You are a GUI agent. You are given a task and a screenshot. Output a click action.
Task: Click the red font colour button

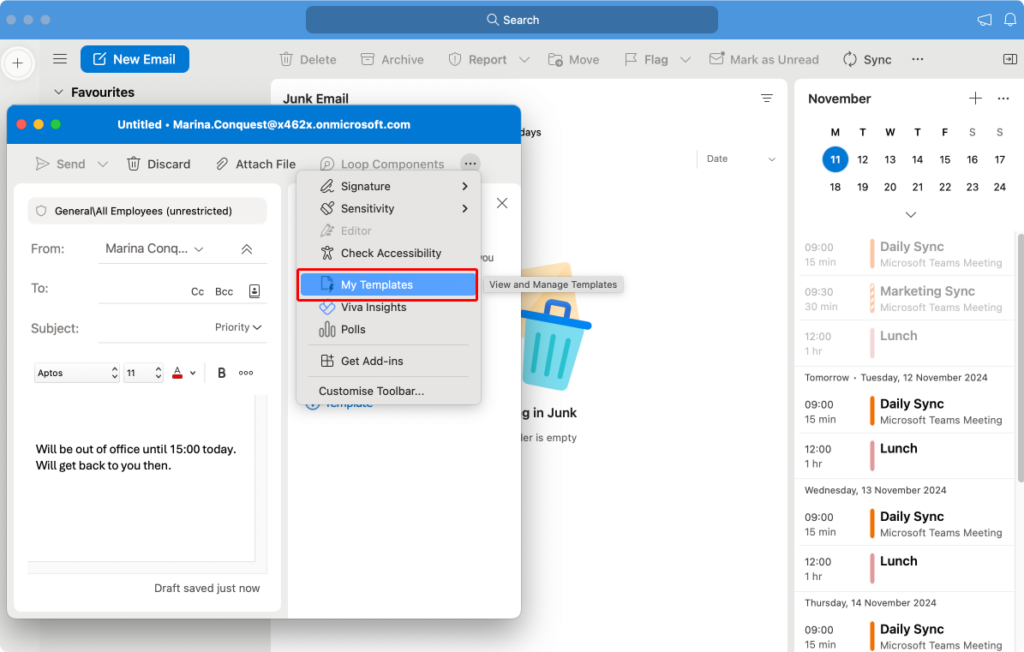tap(177, 373)
